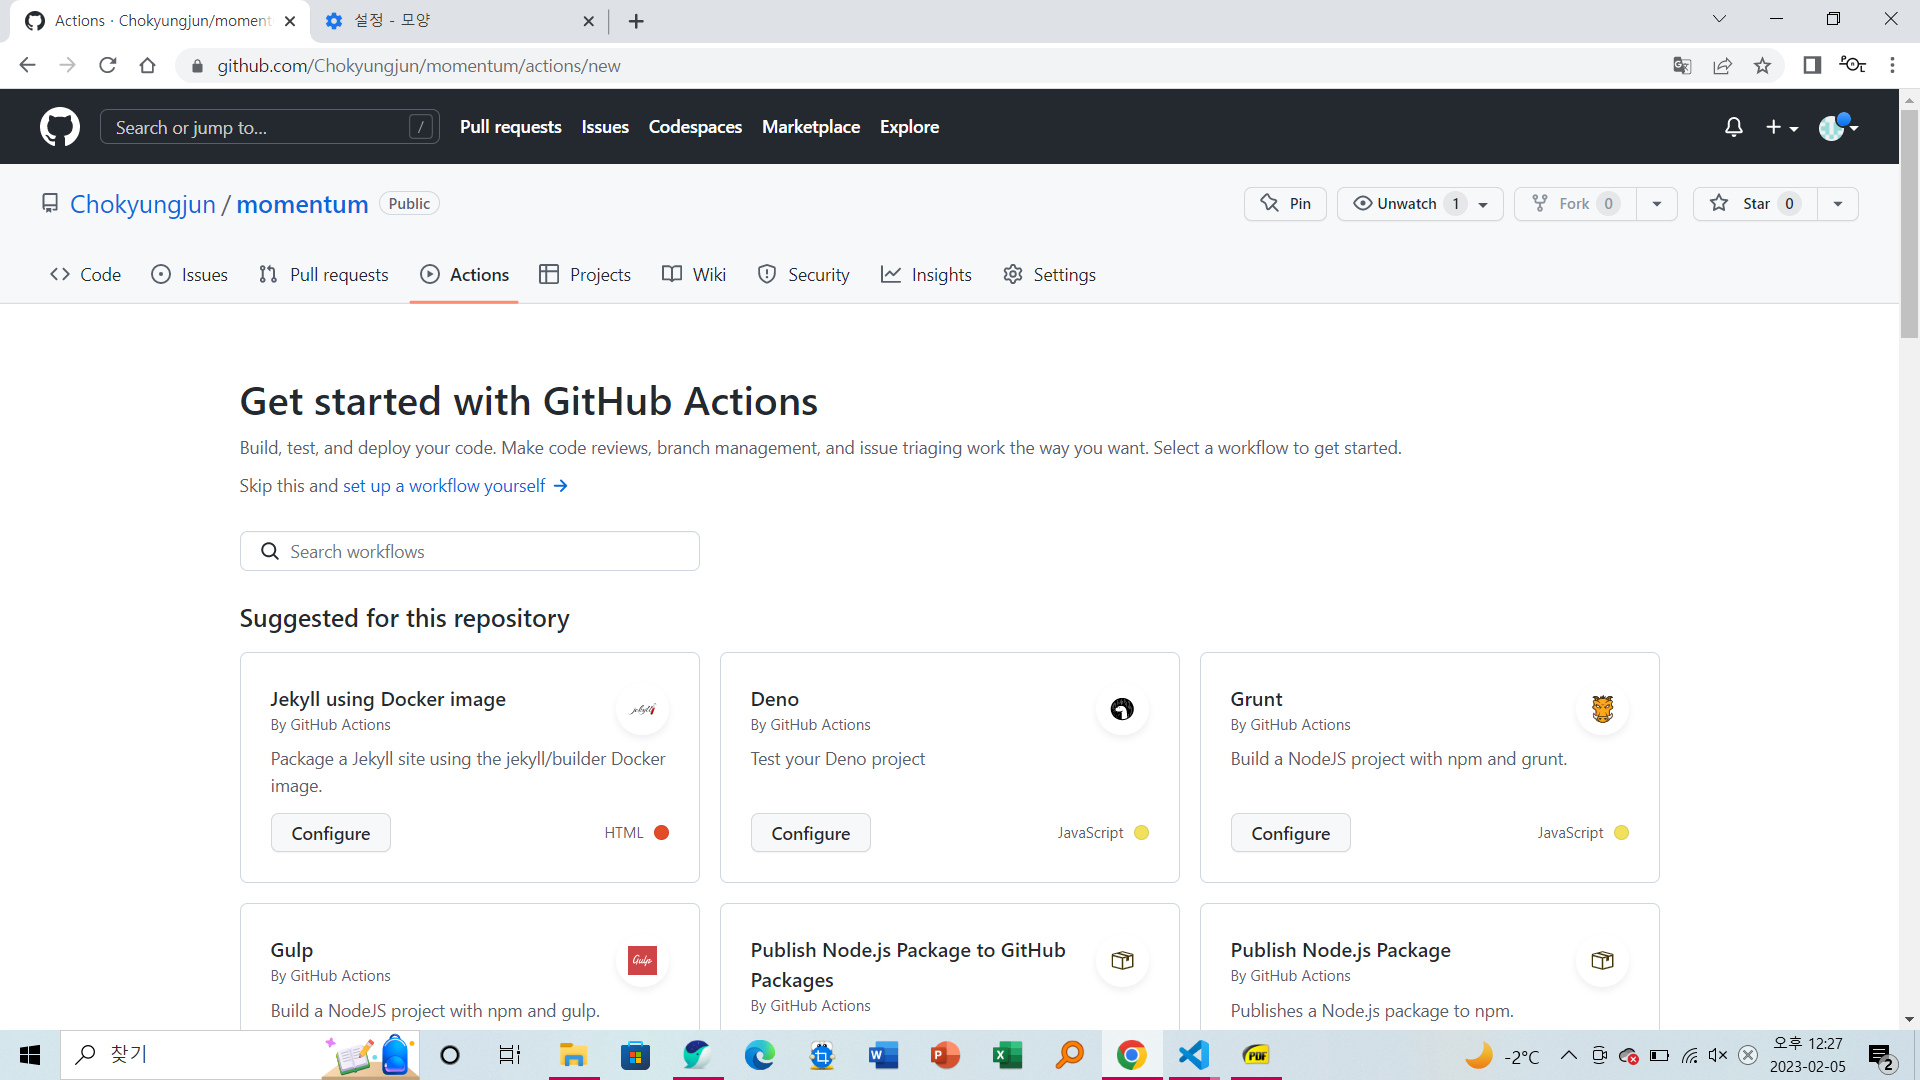Configure the Jekyll using Docker image workflow
1920x1080 pixels.
point(331,833)
